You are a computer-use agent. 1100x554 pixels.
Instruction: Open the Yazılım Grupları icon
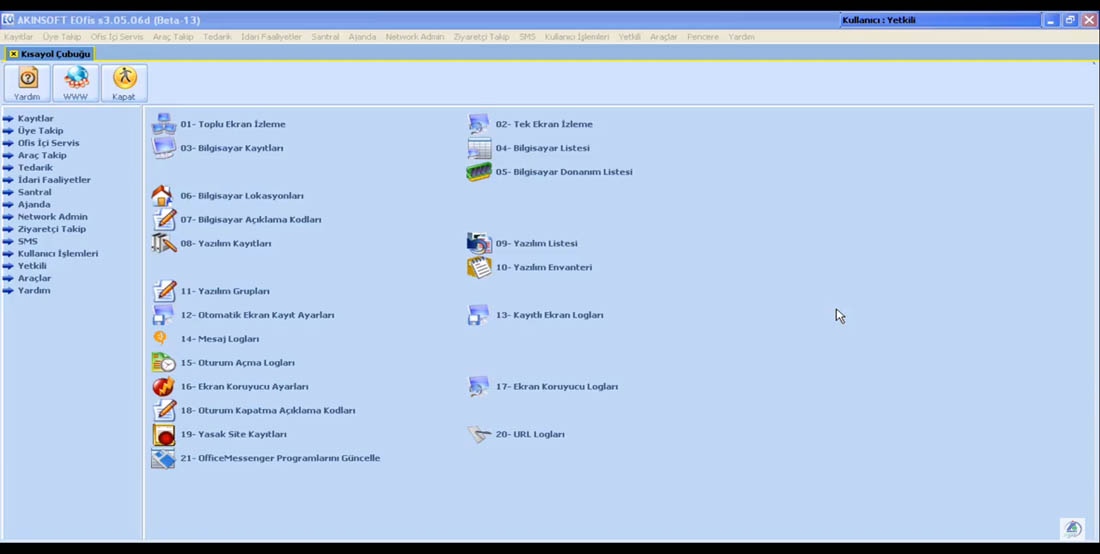point(164,291)
